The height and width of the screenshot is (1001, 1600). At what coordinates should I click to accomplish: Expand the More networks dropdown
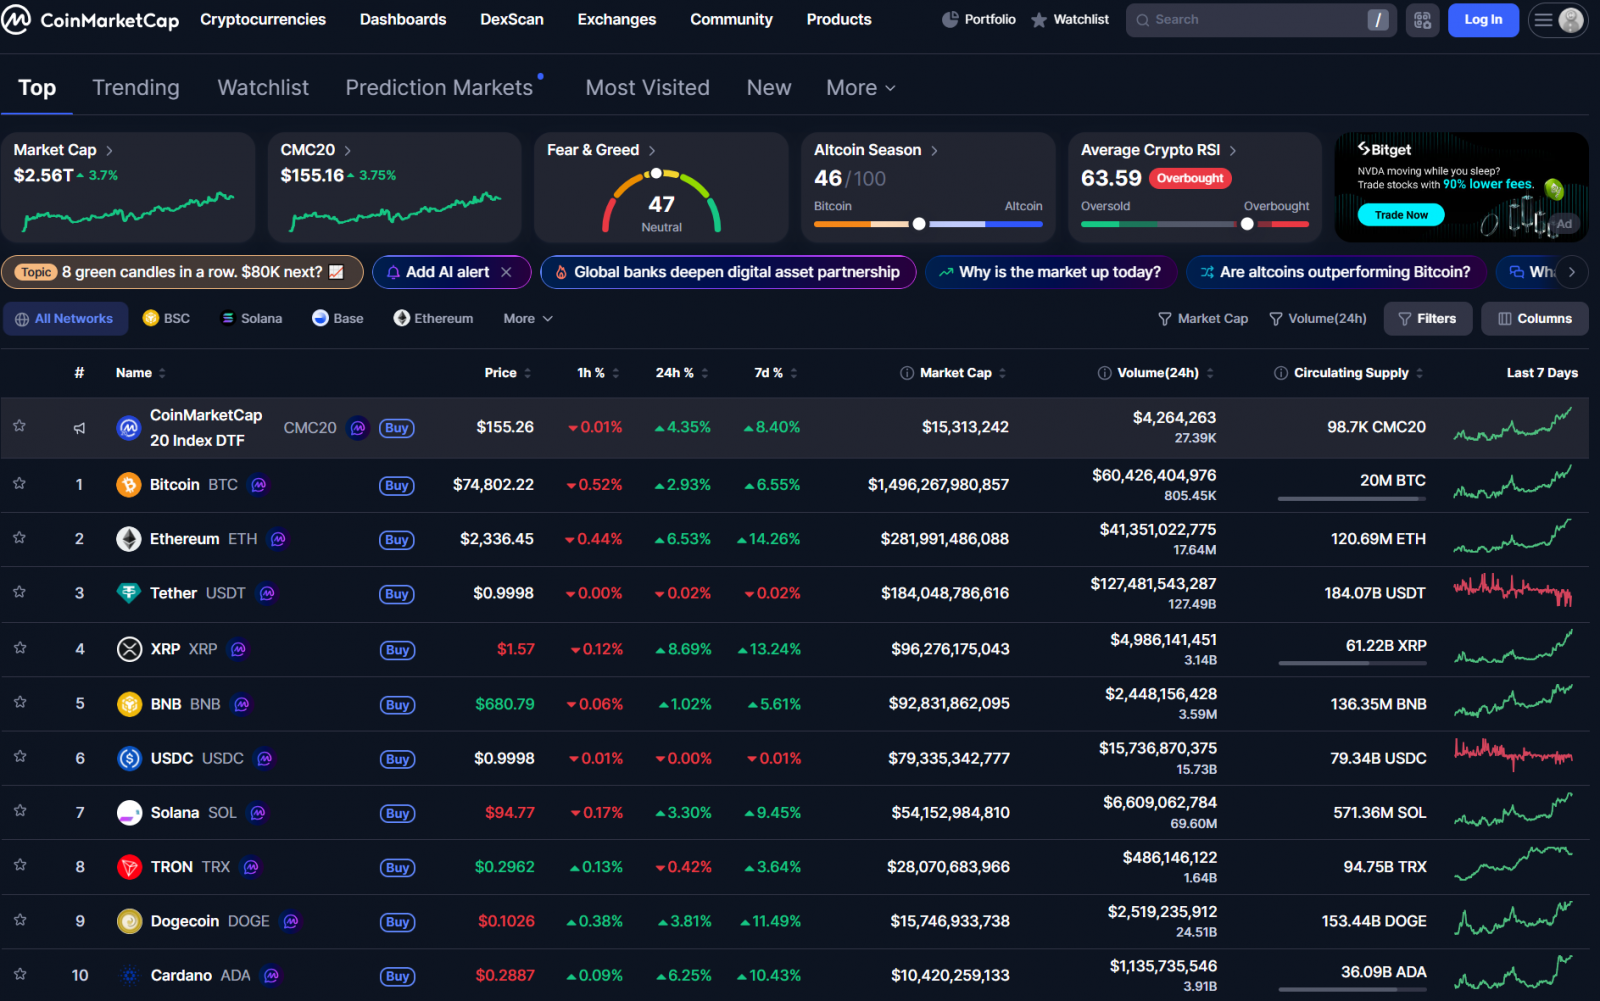click(x=527, y=319)
